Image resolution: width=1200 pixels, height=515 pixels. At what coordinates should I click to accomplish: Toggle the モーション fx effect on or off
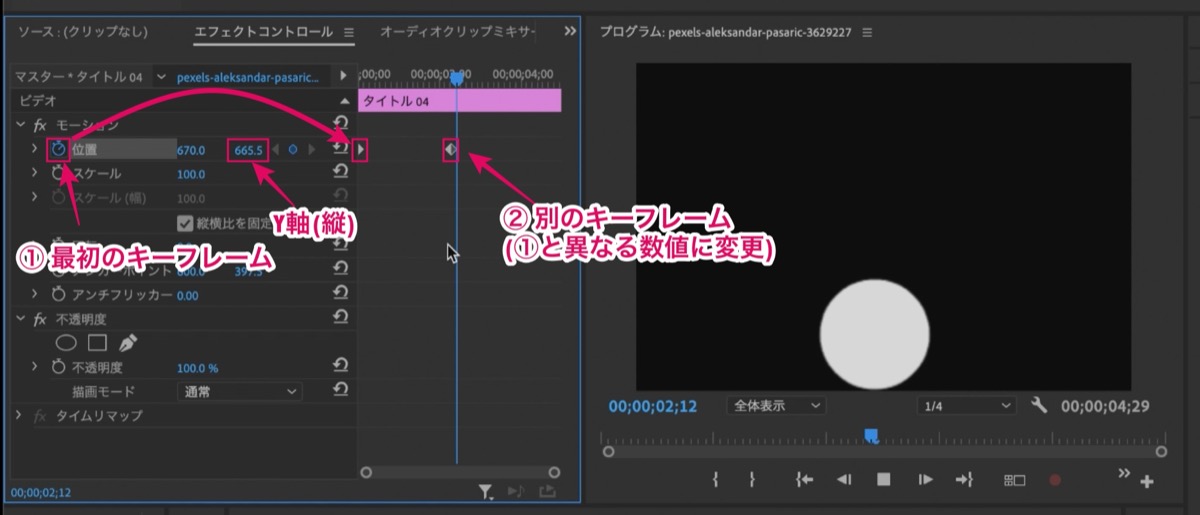point(40,126)
